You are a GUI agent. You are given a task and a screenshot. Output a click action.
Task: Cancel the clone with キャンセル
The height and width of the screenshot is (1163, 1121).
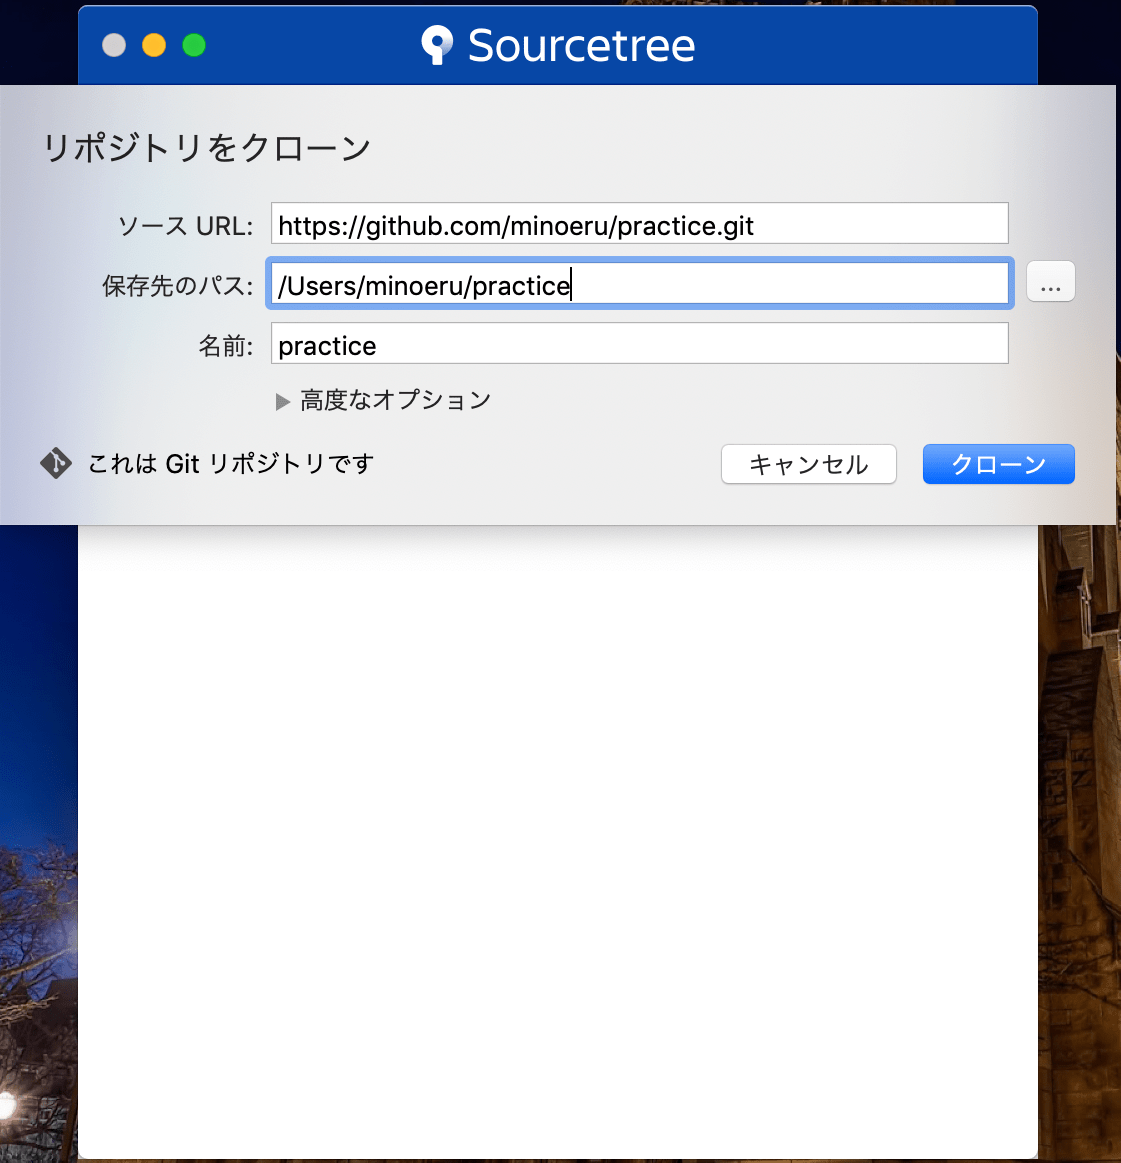808,464
